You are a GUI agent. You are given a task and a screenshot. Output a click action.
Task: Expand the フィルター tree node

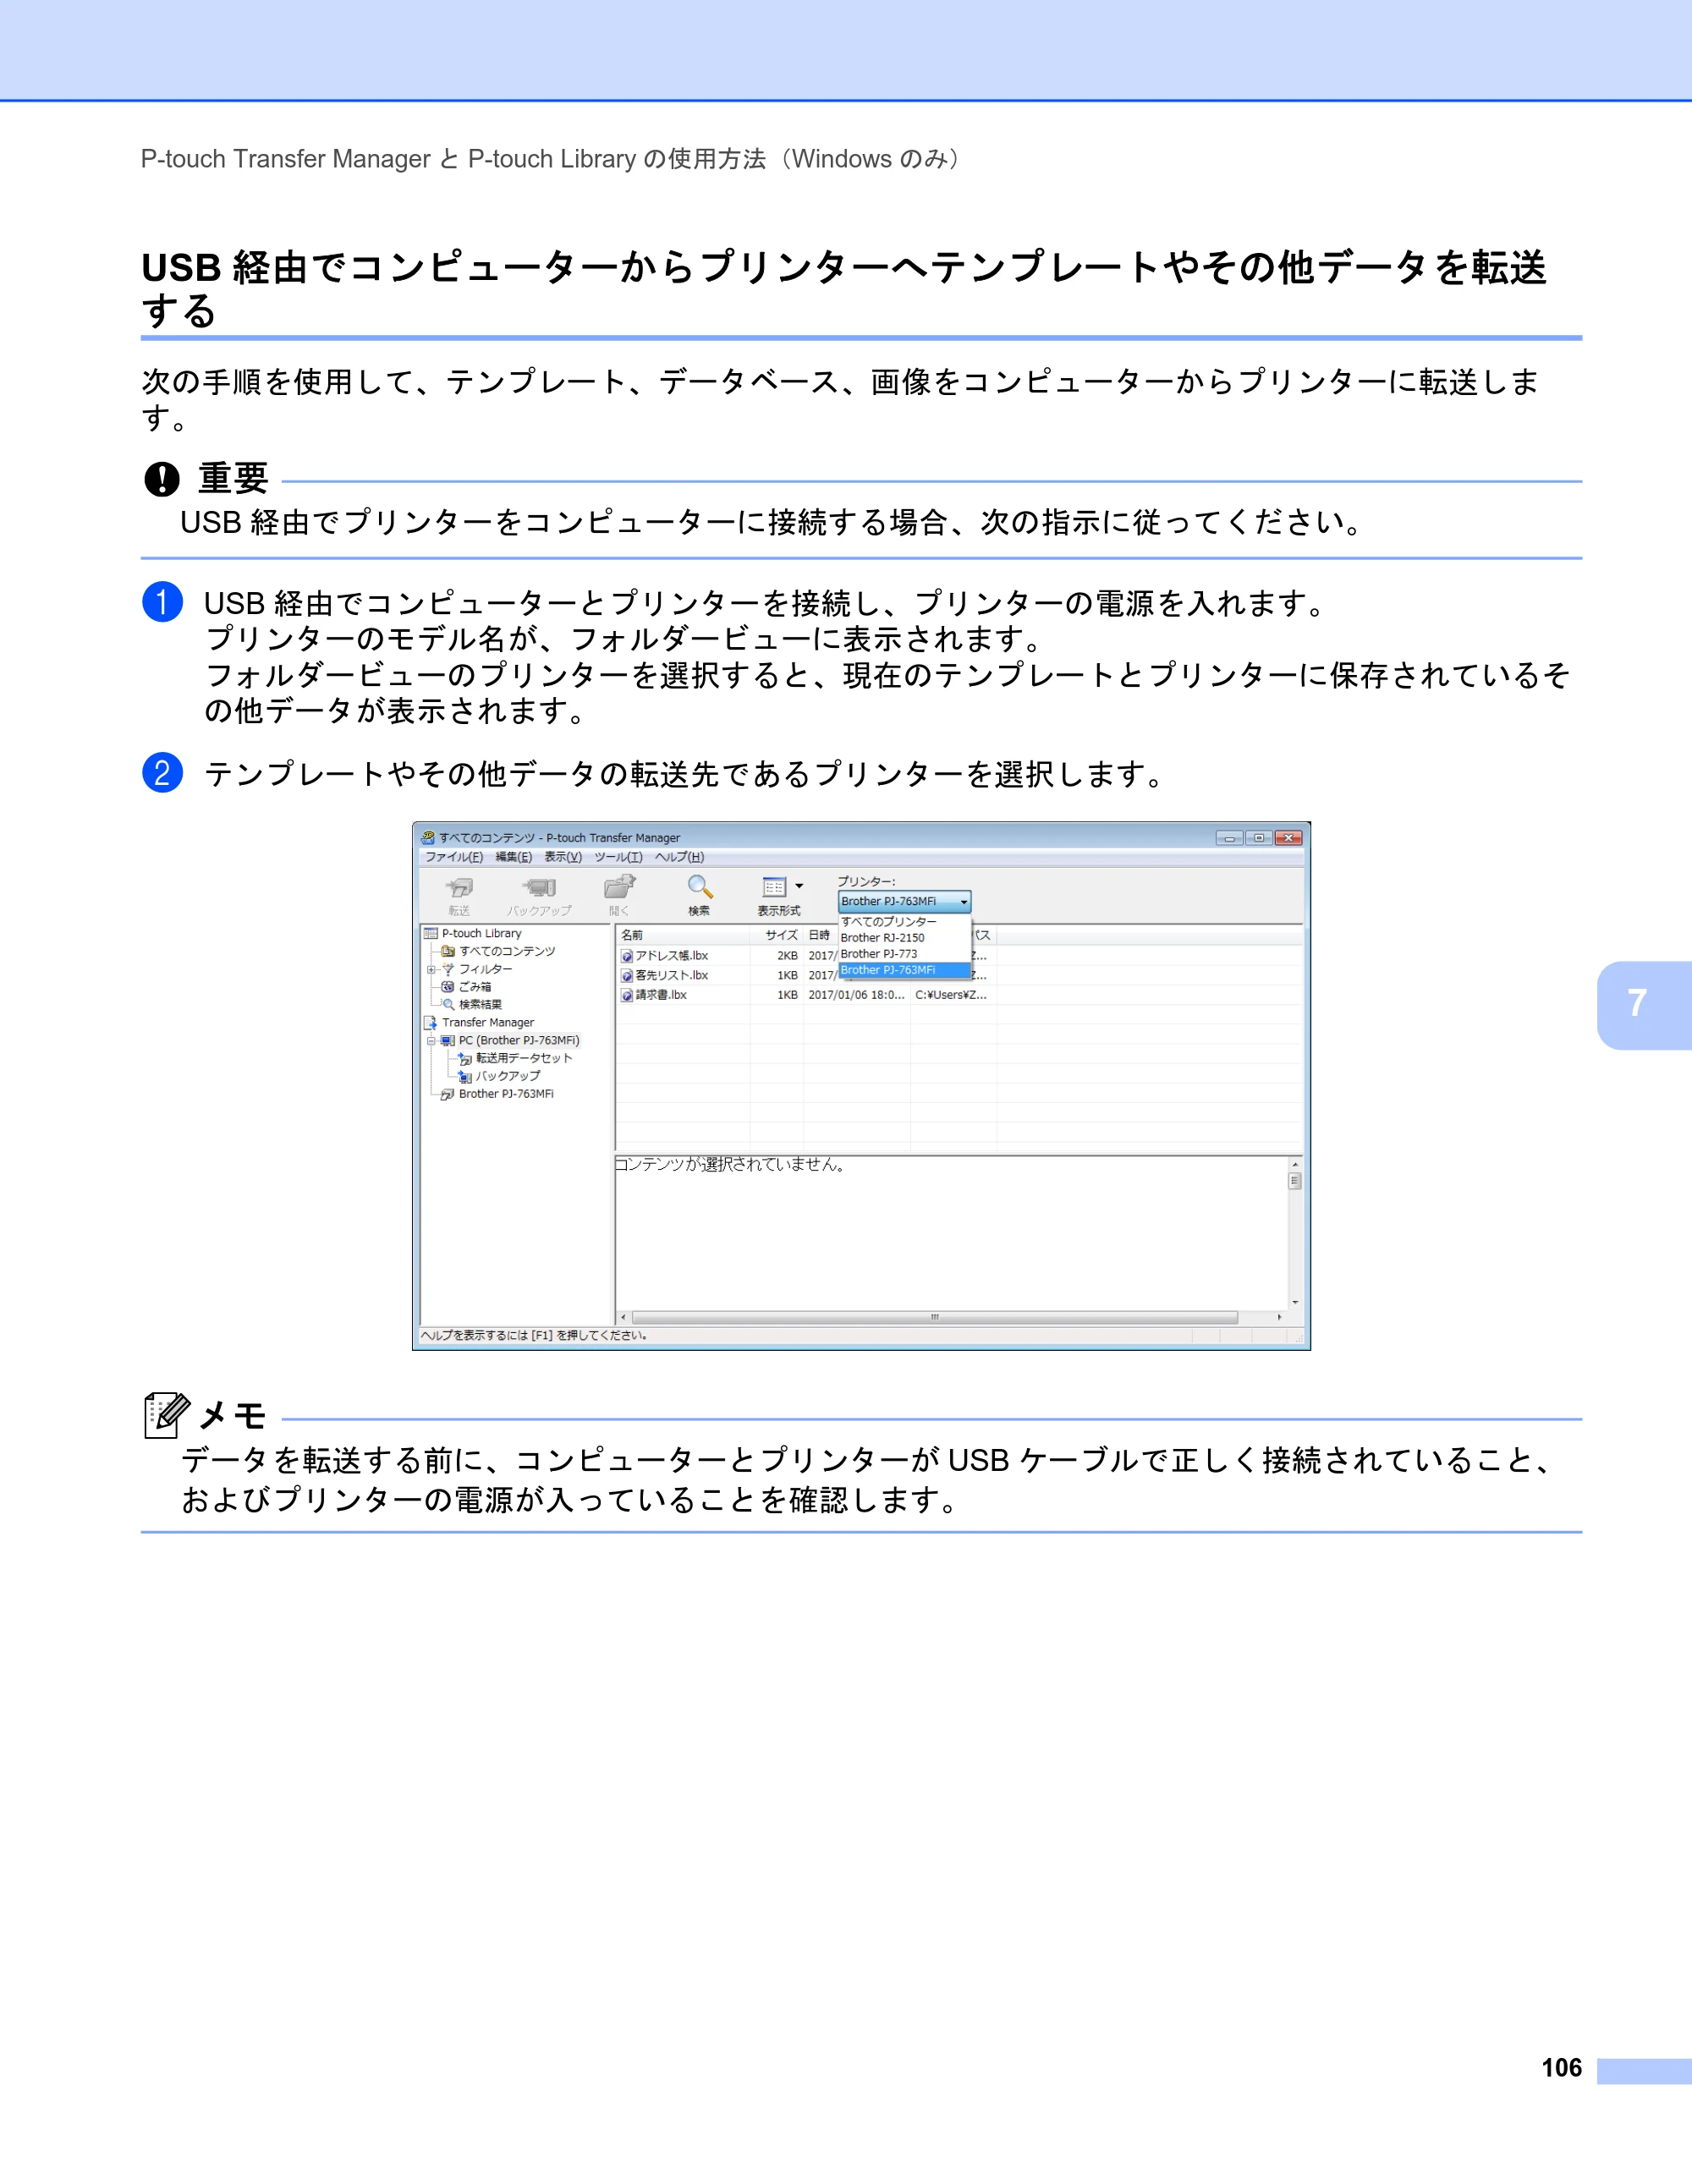click(431, 969)
